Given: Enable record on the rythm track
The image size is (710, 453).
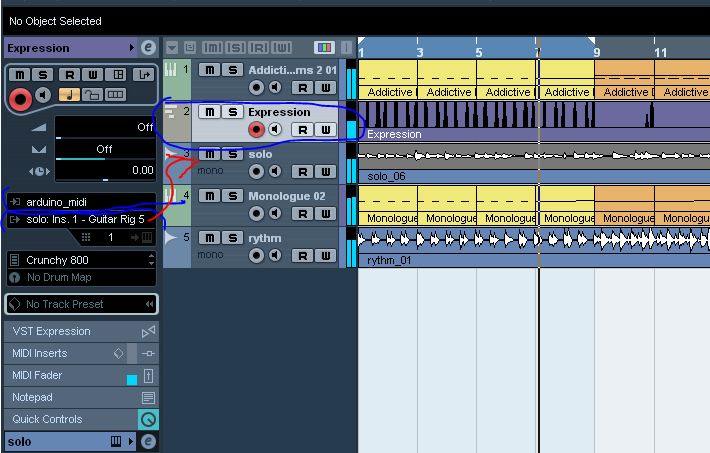Looking at the screenshot, I should tap(256, 255).
